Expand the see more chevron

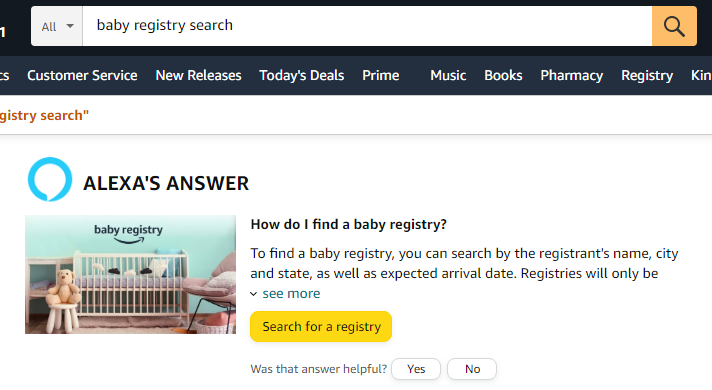(254, 294)
